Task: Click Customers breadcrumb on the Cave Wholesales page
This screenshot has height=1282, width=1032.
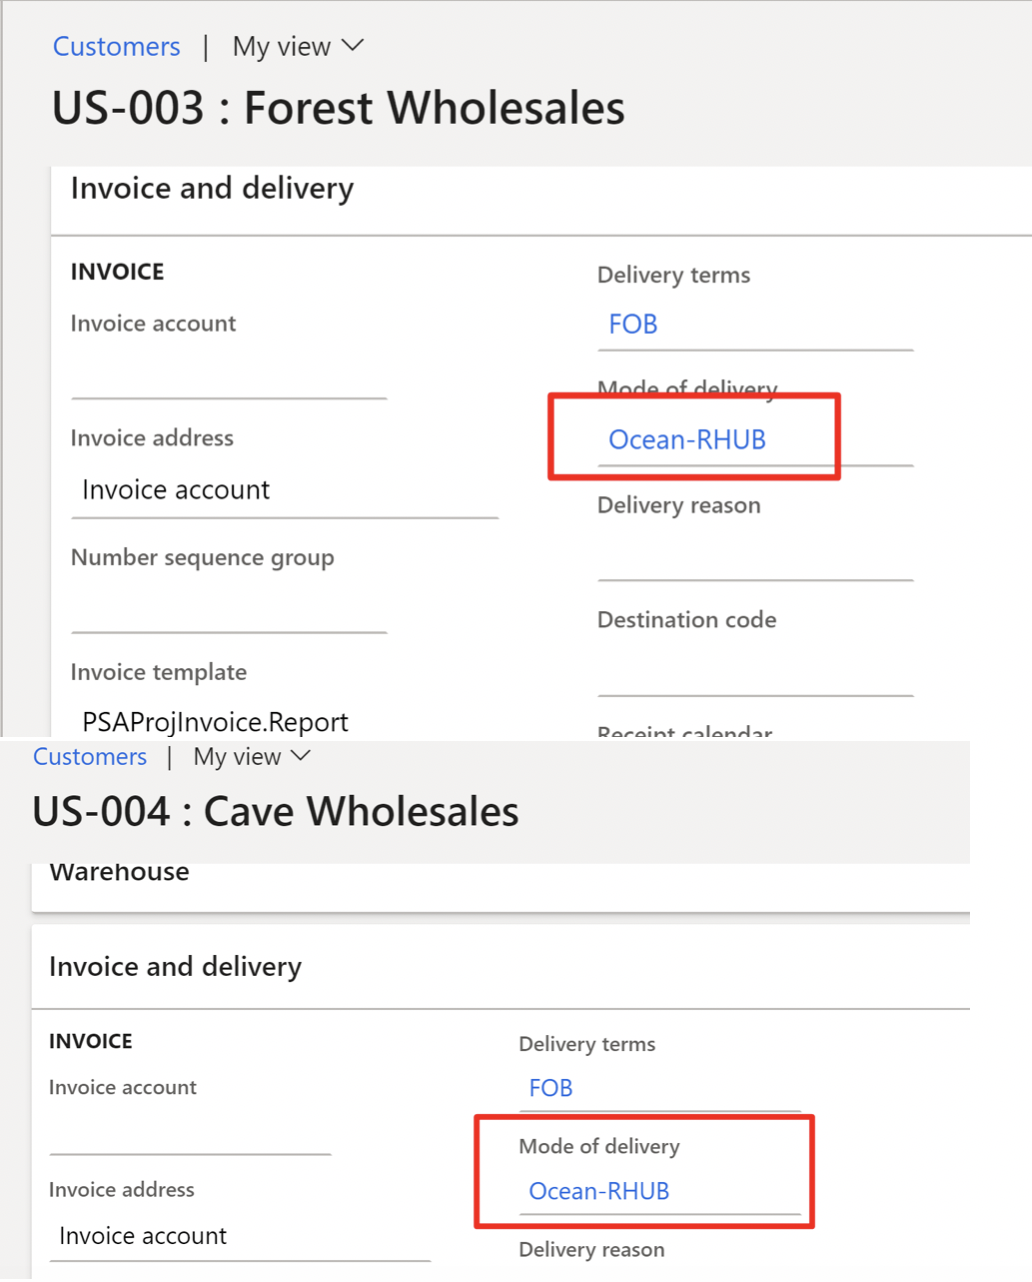Action: [x=89, y=756]
